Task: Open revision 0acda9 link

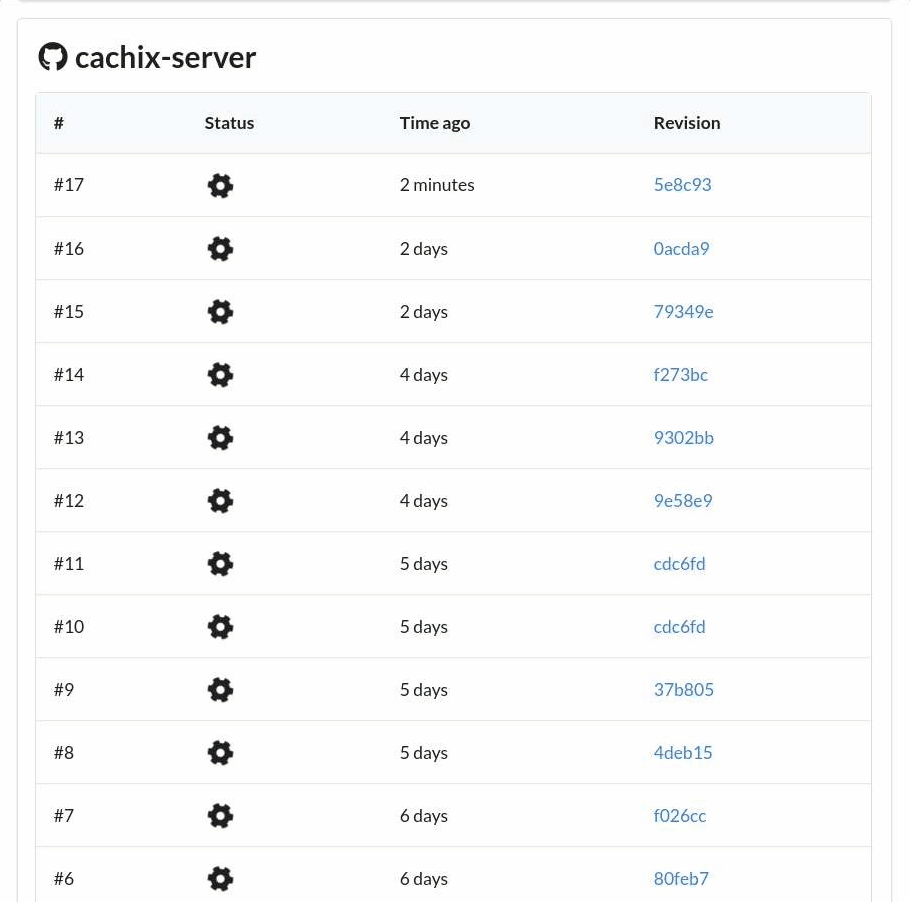Action: (681, 249)
